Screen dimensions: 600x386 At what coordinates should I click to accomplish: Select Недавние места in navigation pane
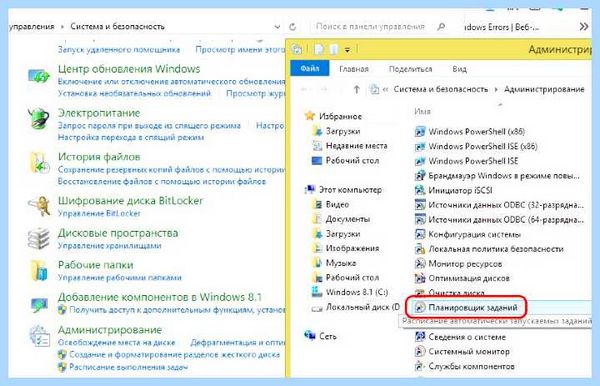[357, 146]
